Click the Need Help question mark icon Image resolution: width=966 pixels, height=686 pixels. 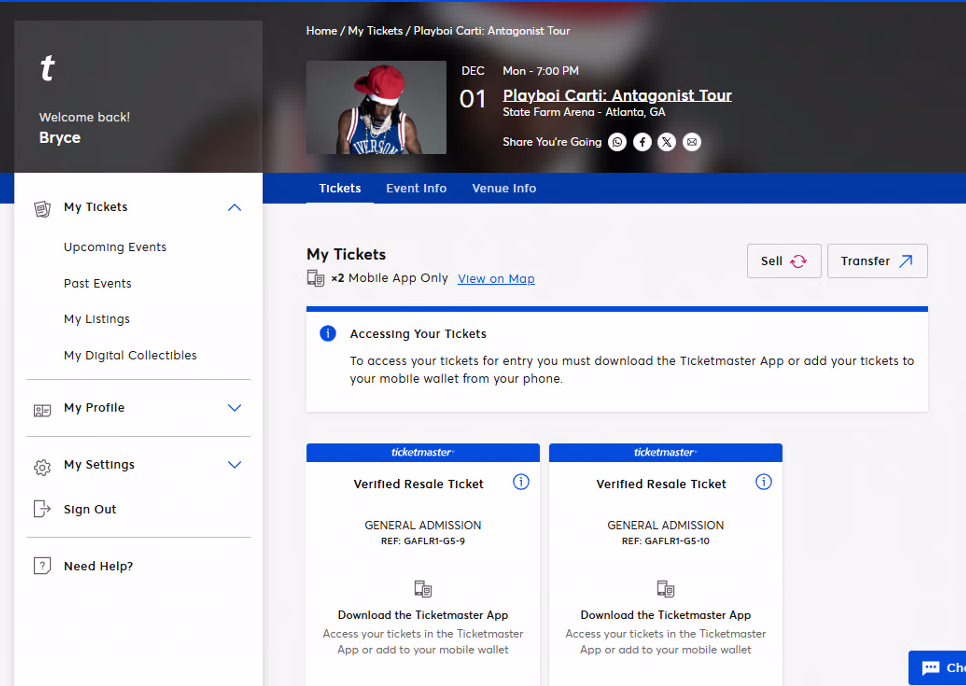pos(42,565)
